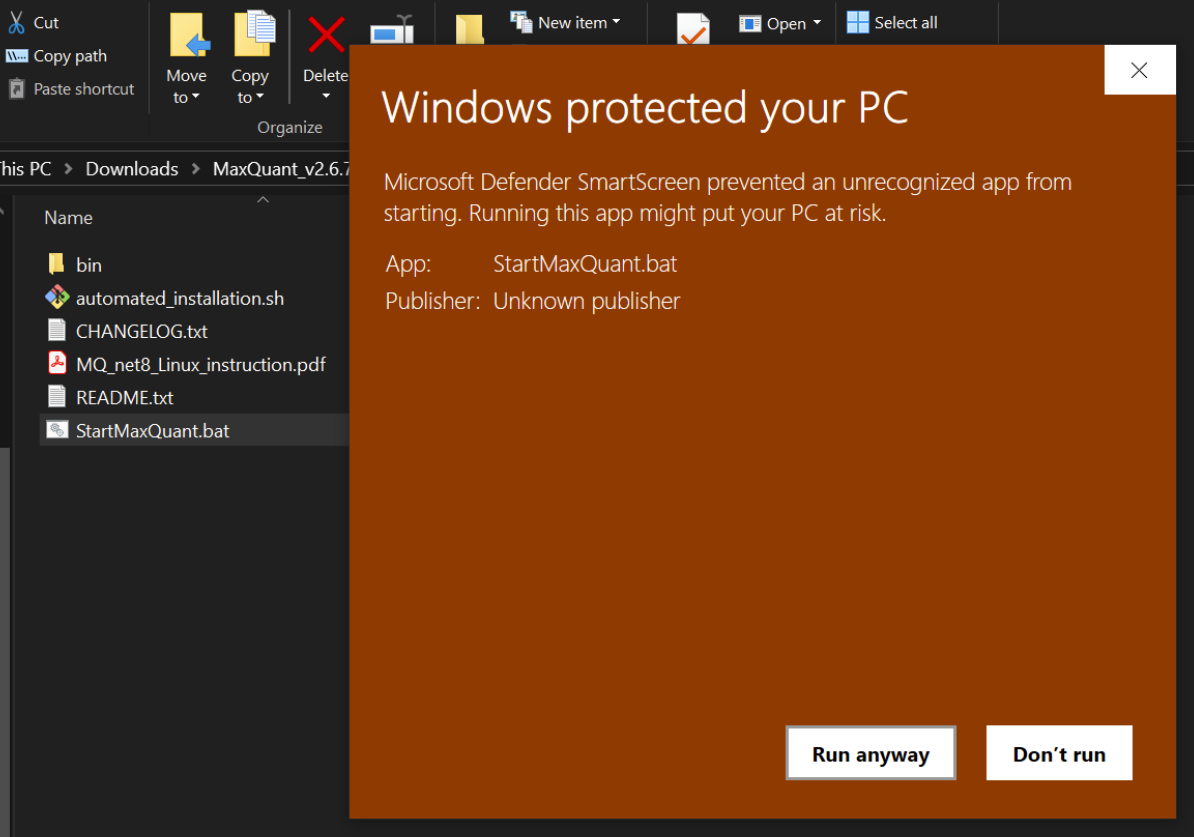1194x837 pixels.
Task: Click the README.txt document icon
Action: (56, 397)
